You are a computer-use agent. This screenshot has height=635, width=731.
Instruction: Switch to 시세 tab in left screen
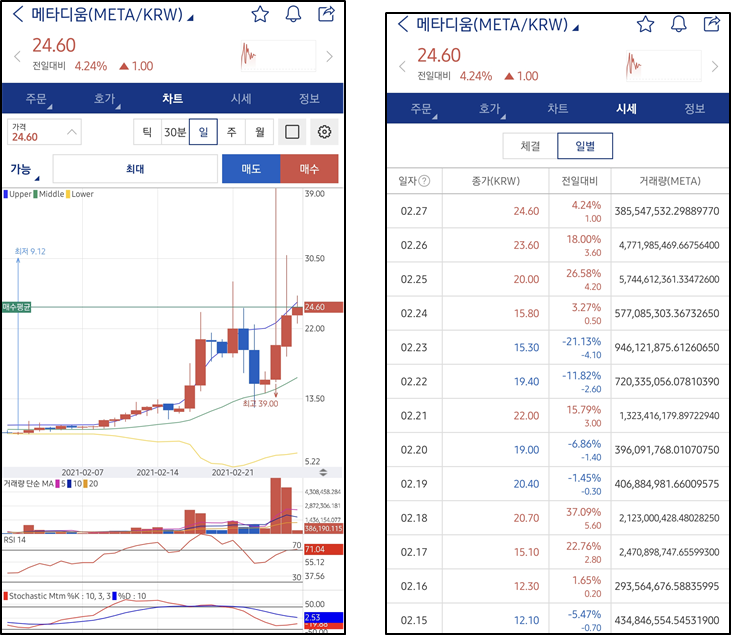click(241, 99)
